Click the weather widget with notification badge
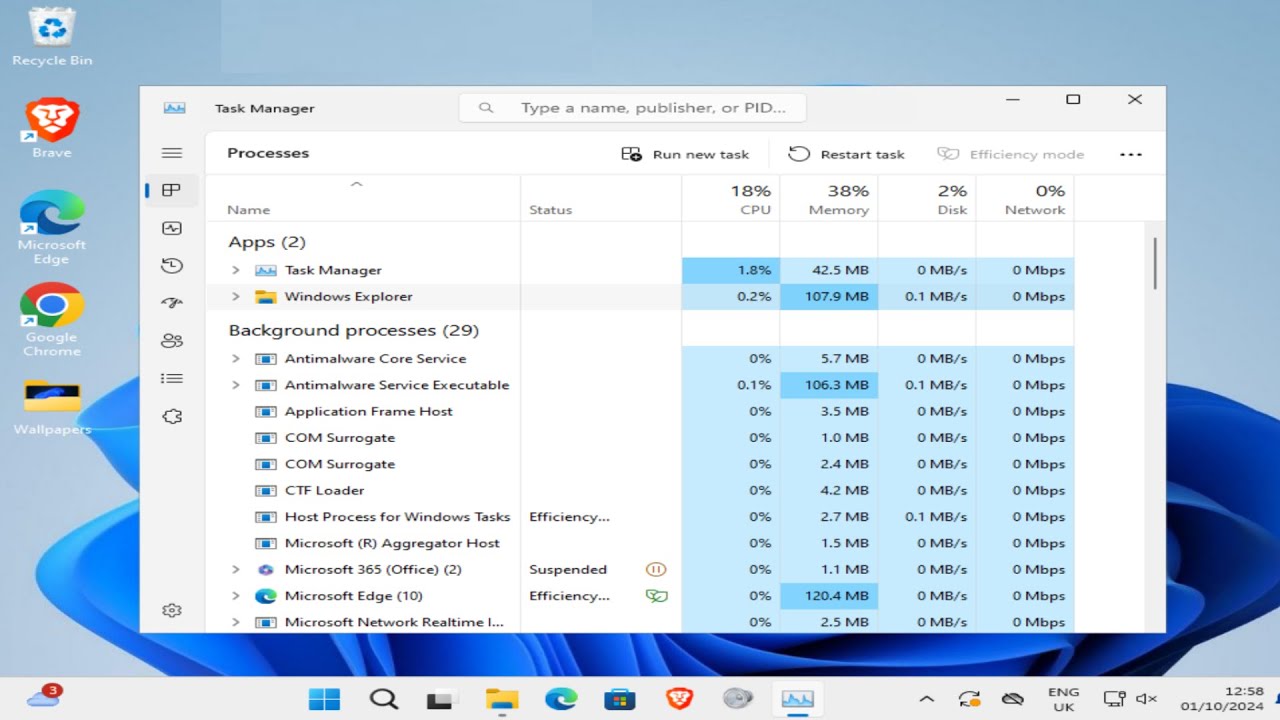 44,697
